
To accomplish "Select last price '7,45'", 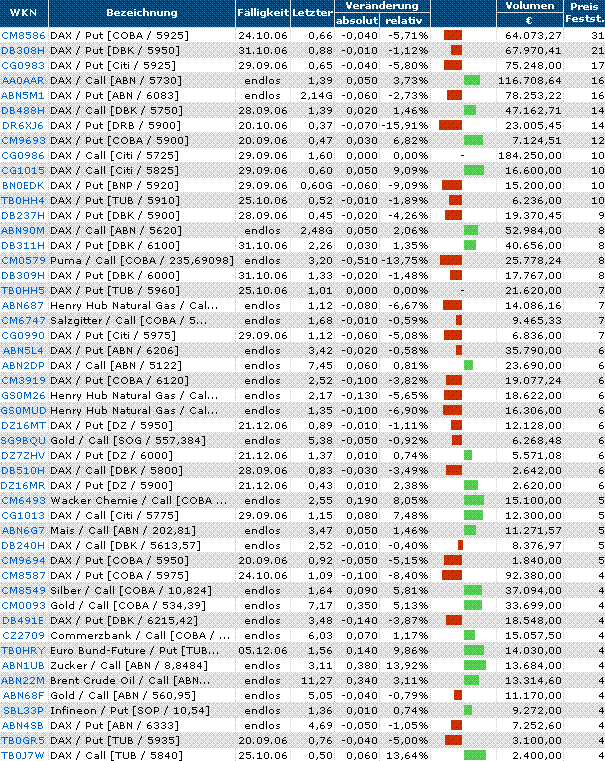I will [x=321, y=365].
